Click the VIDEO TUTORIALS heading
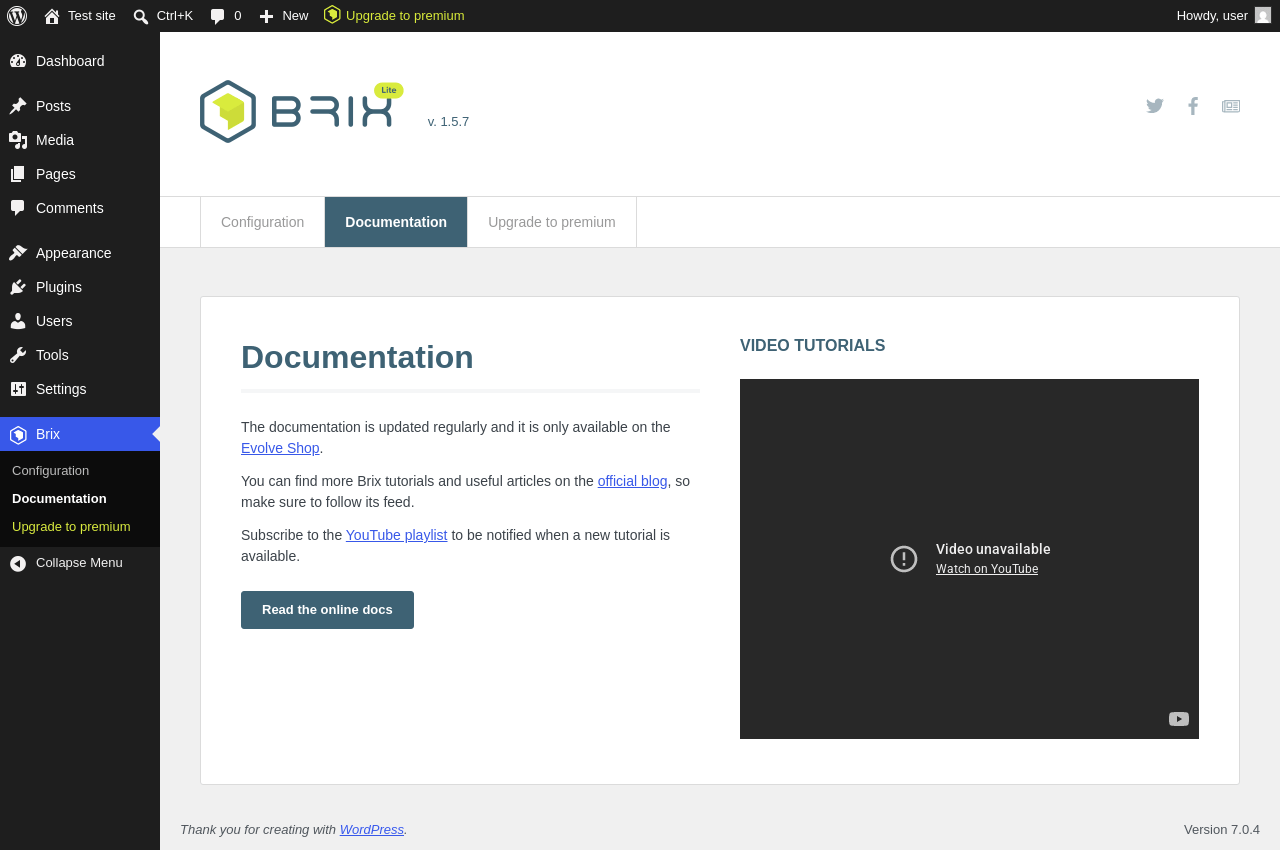1280x850 pixels. 813,346
